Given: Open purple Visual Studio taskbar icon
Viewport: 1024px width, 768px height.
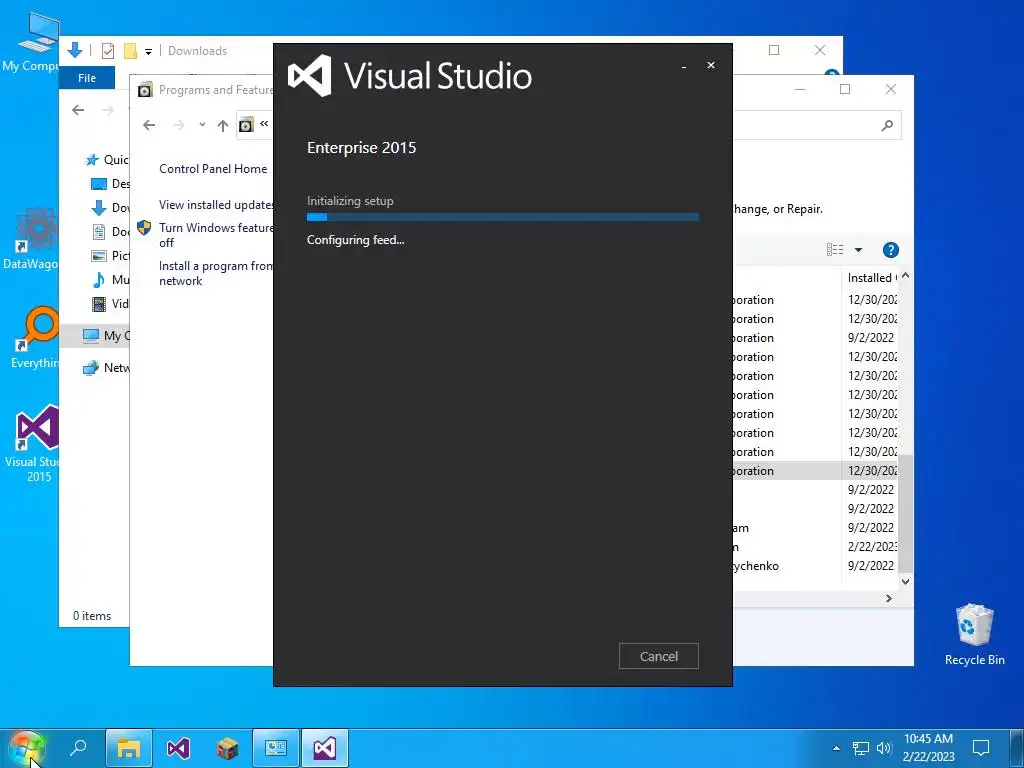Looking at the screenshot, I should tap(178, 748).
